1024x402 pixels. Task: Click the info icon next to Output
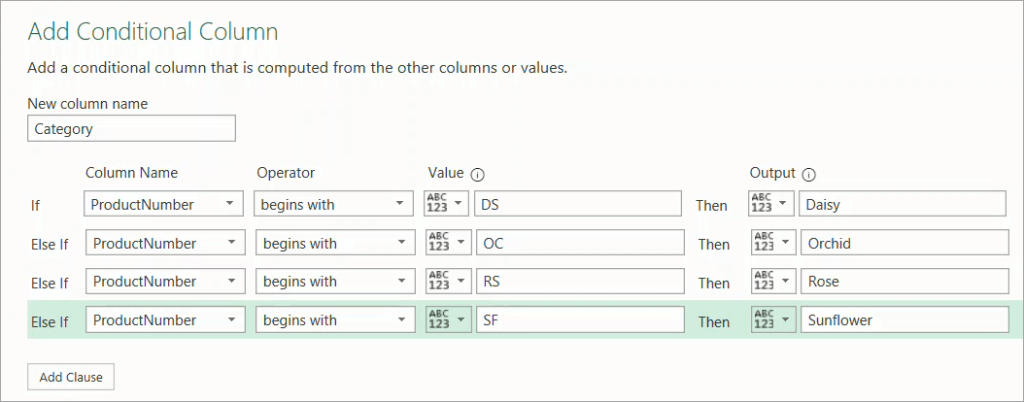810,174
